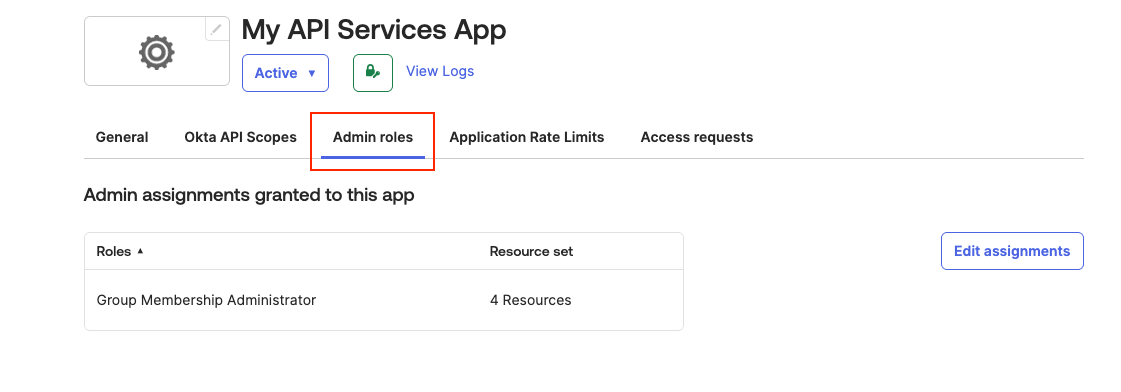The width and height of the screenshot is (1121, 392).
Task: Sort by the Roles column header
Action: (119, 252)
